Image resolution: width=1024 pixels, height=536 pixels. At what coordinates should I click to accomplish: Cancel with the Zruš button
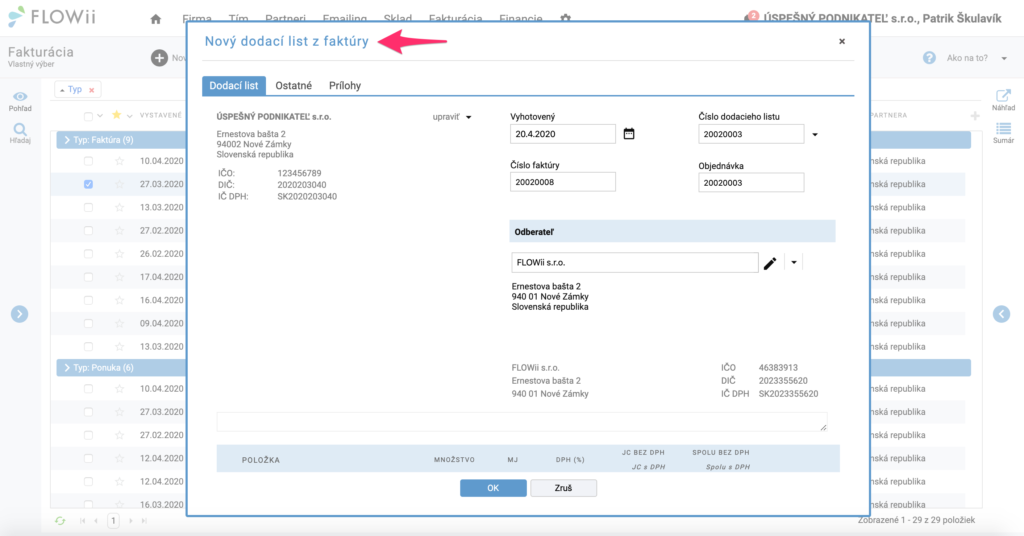[x=563, y=488]
